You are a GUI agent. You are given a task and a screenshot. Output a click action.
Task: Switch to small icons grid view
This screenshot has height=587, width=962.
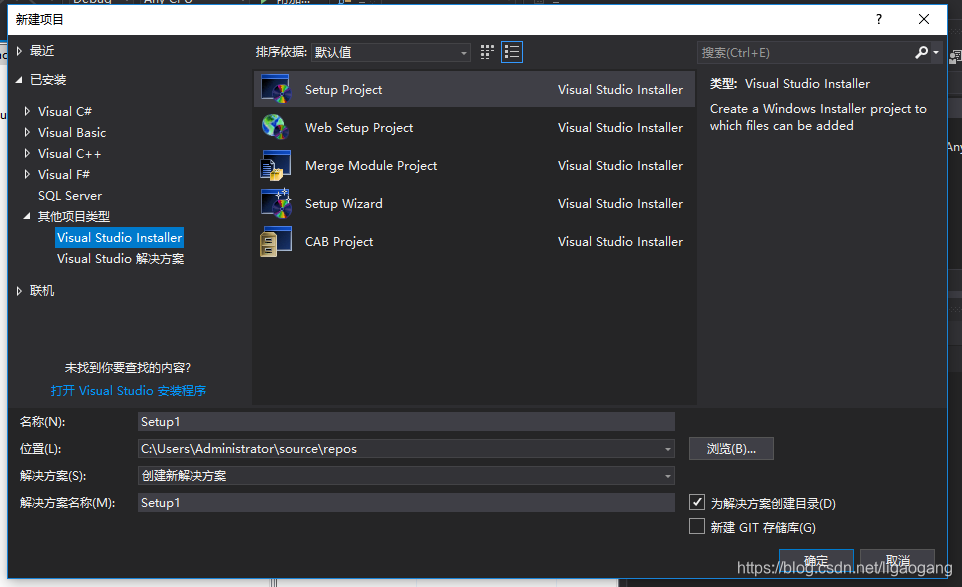(x=487, y=52)
